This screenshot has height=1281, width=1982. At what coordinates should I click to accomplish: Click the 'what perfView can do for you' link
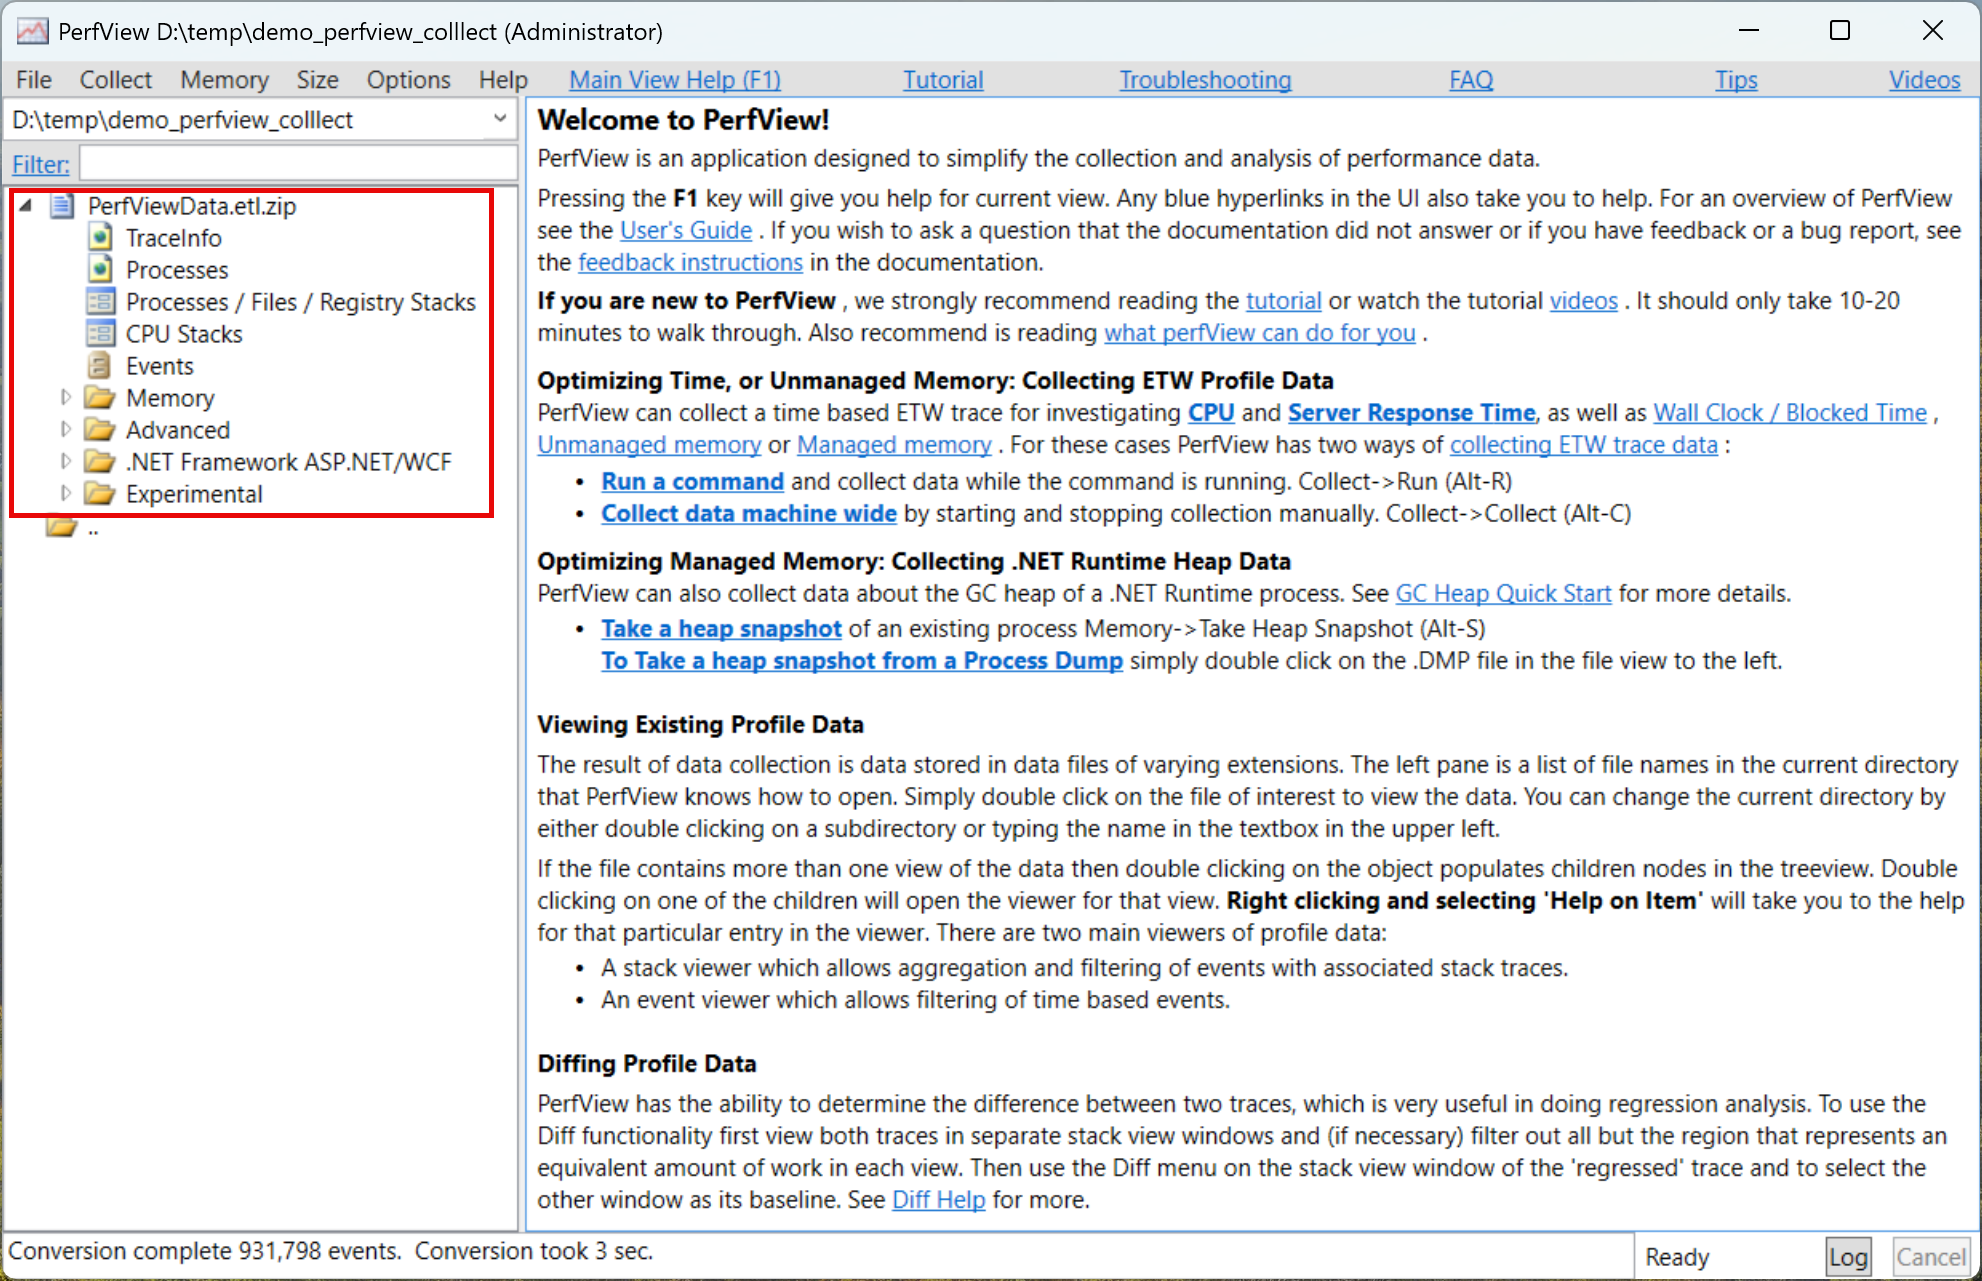point(1259,333)
